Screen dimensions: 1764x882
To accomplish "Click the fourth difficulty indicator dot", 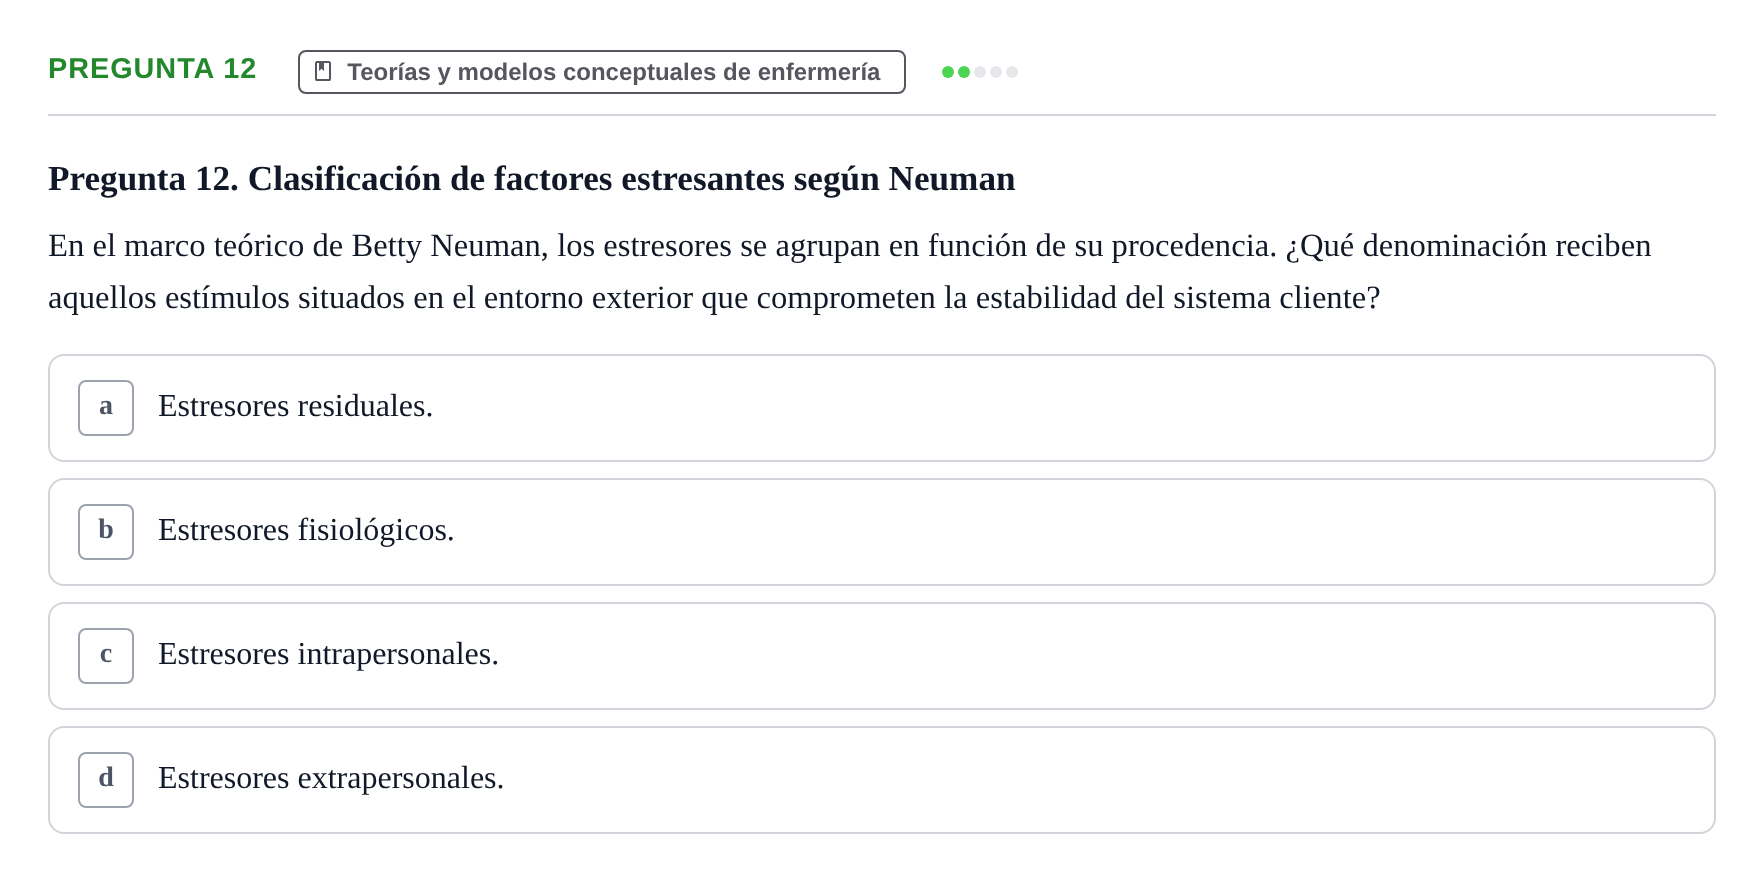I will click(x=996, y=72).
